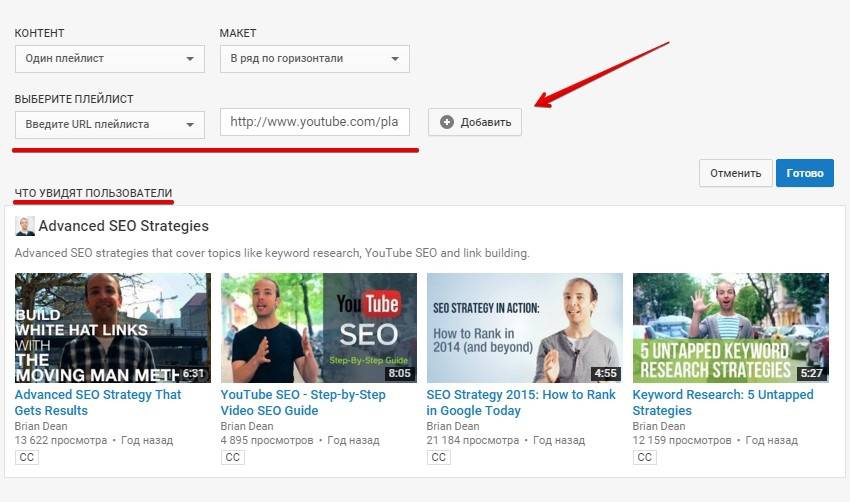
Task: Open the Макет dropdown showing В ряд по горизонтали
Action: (x=314, y=59)
